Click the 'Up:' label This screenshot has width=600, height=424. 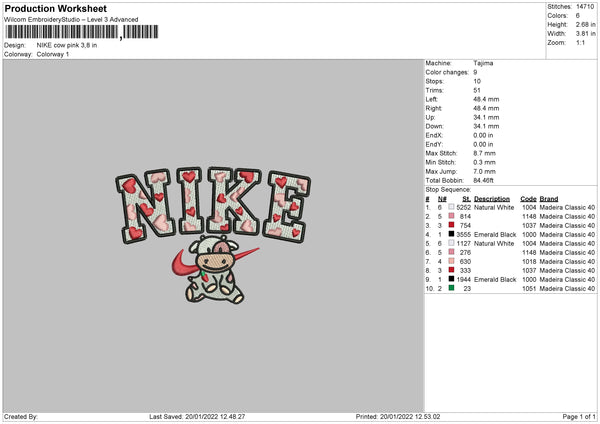(430, 117)
